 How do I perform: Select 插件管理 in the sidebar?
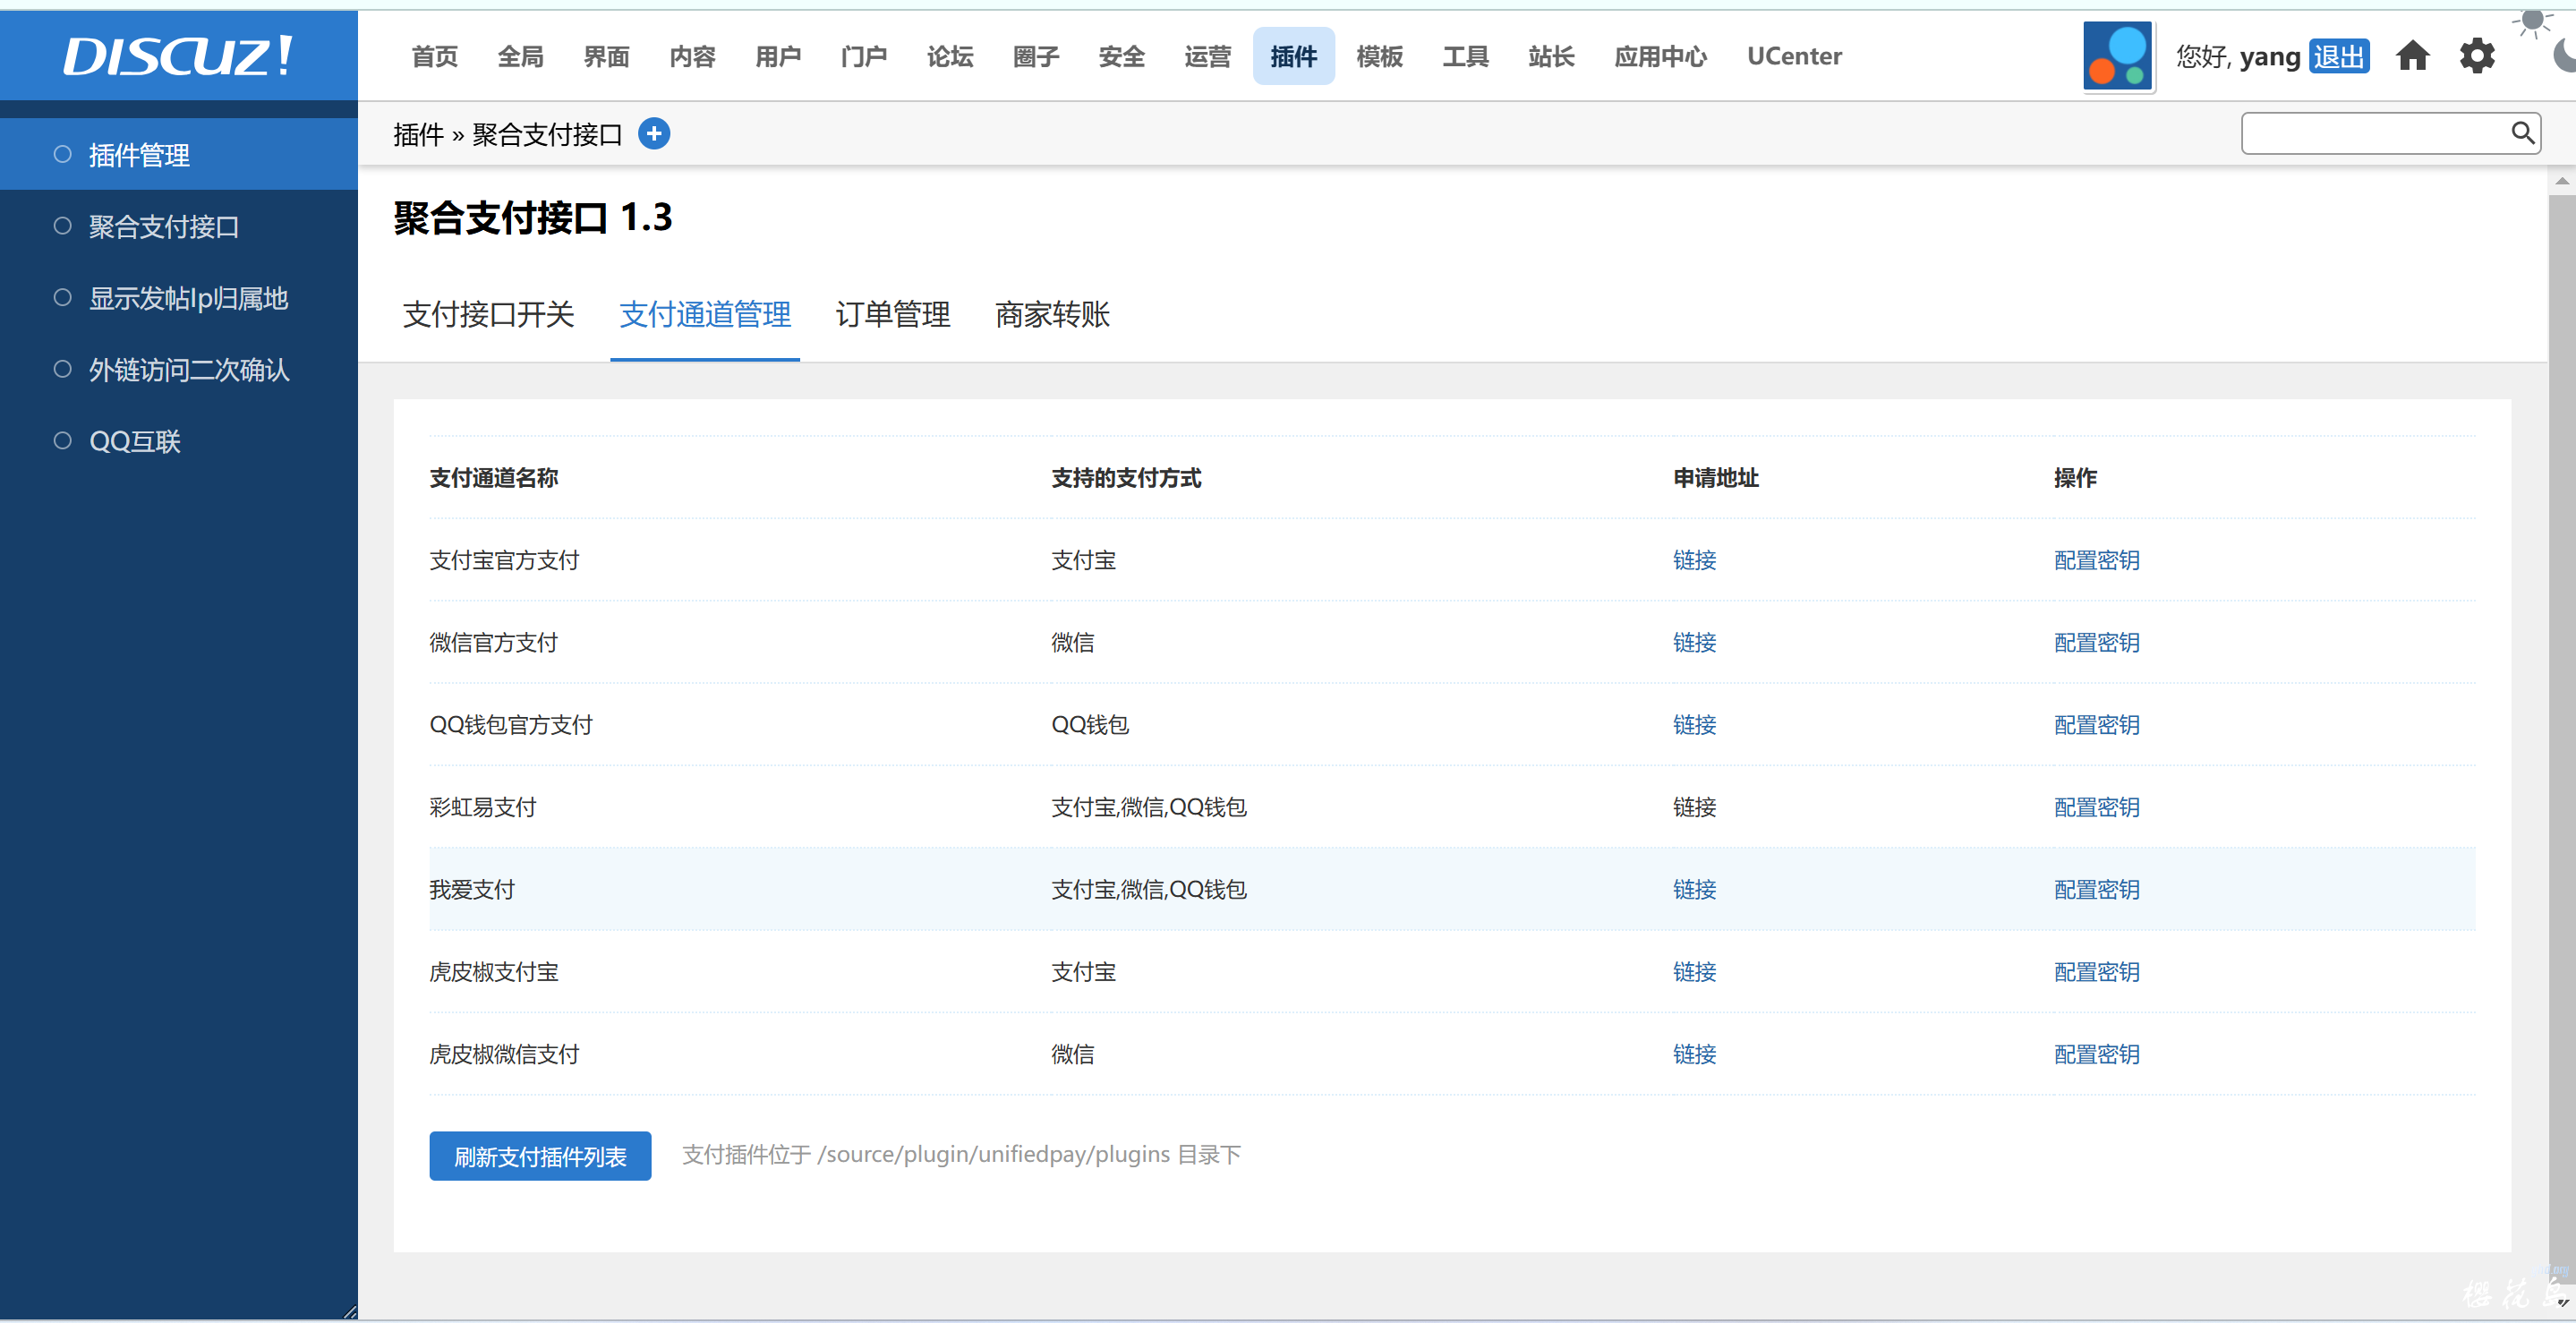pos(179,154)
